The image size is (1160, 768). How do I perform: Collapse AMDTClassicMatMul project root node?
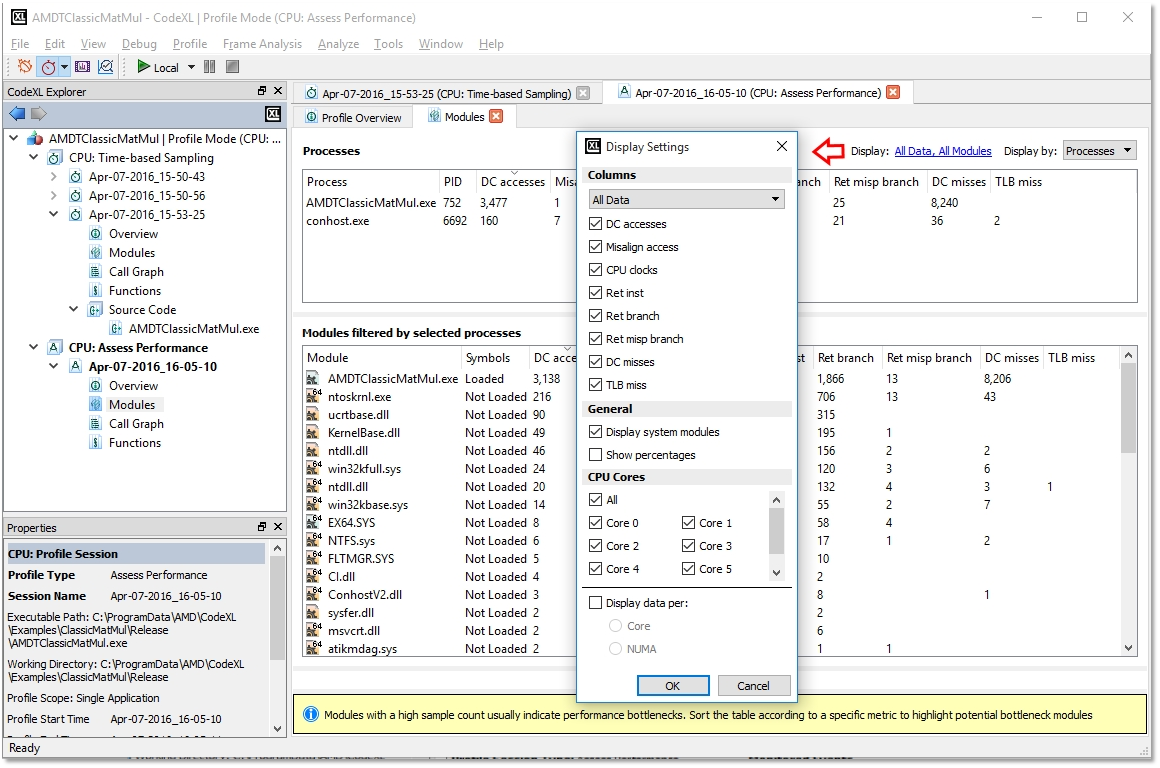[x=13, y=138]
